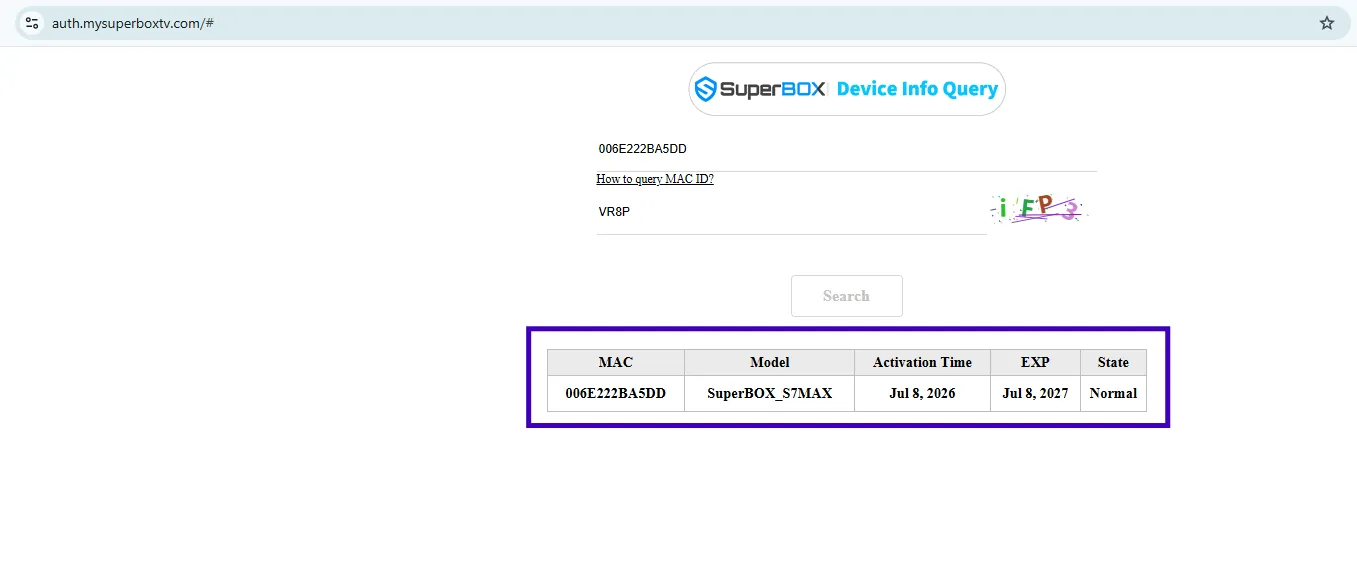1357x562 pixels.
Task: Click the auth.mysuperboxtv.com address bar URL
Action: point(133,23)
